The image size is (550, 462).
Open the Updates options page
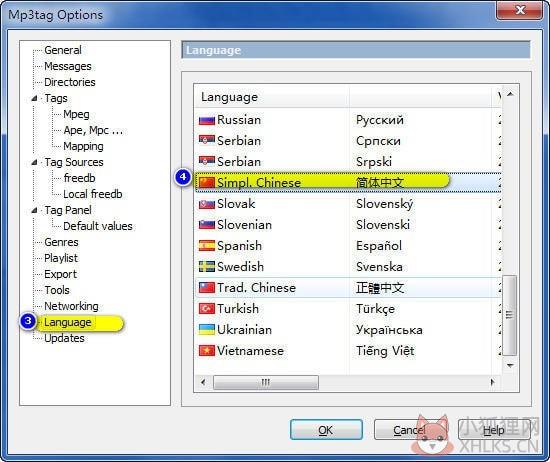64,339
